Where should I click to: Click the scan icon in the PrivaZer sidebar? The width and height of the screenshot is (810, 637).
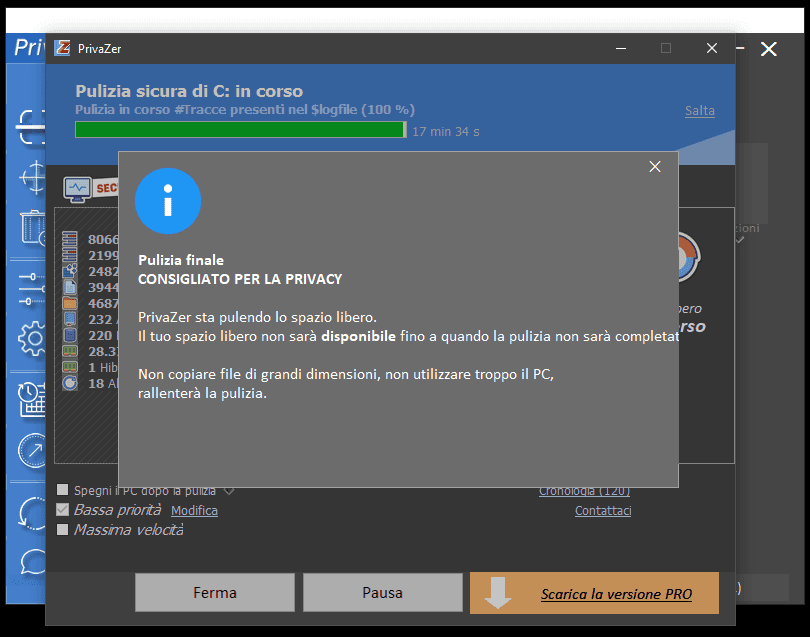(31, 127)
